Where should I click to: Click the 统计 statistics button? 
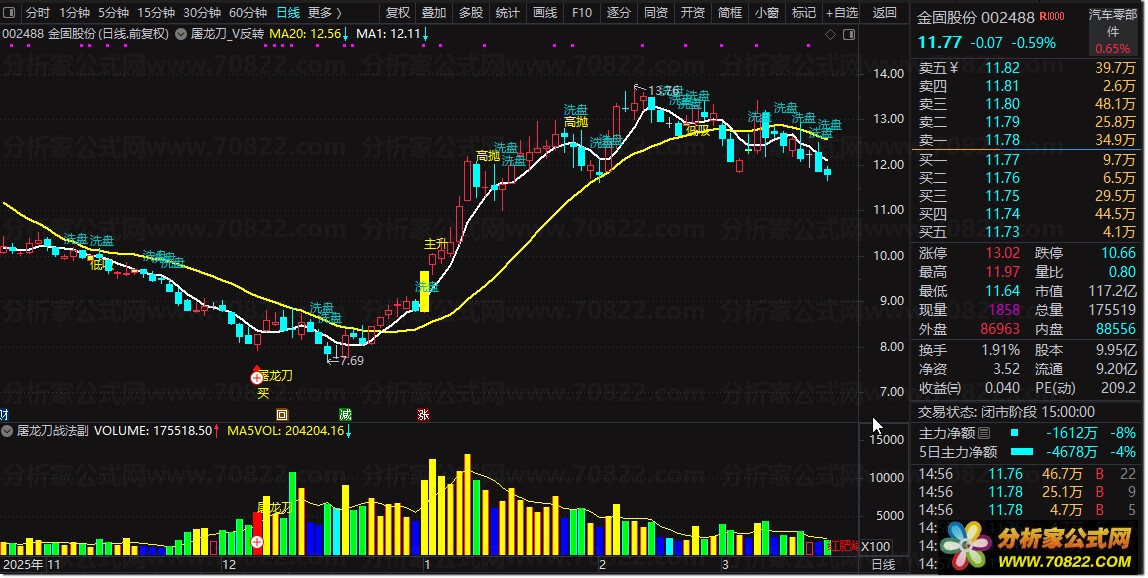(508, 12)
